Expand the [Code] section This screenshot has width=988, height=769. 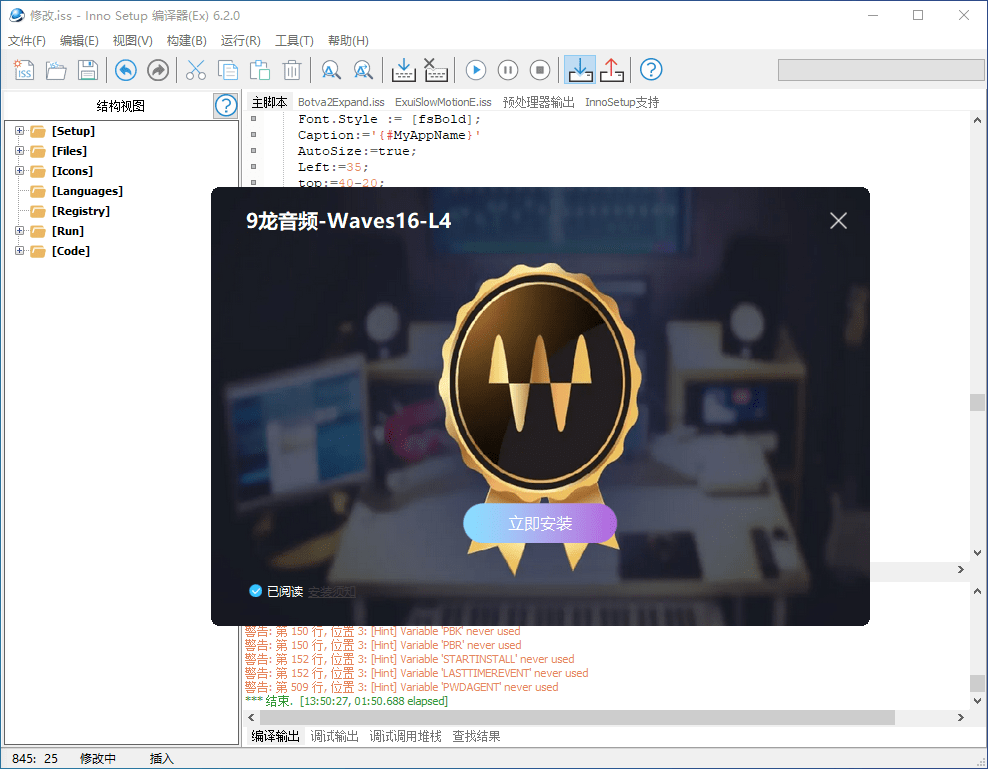tap(20, 250)
